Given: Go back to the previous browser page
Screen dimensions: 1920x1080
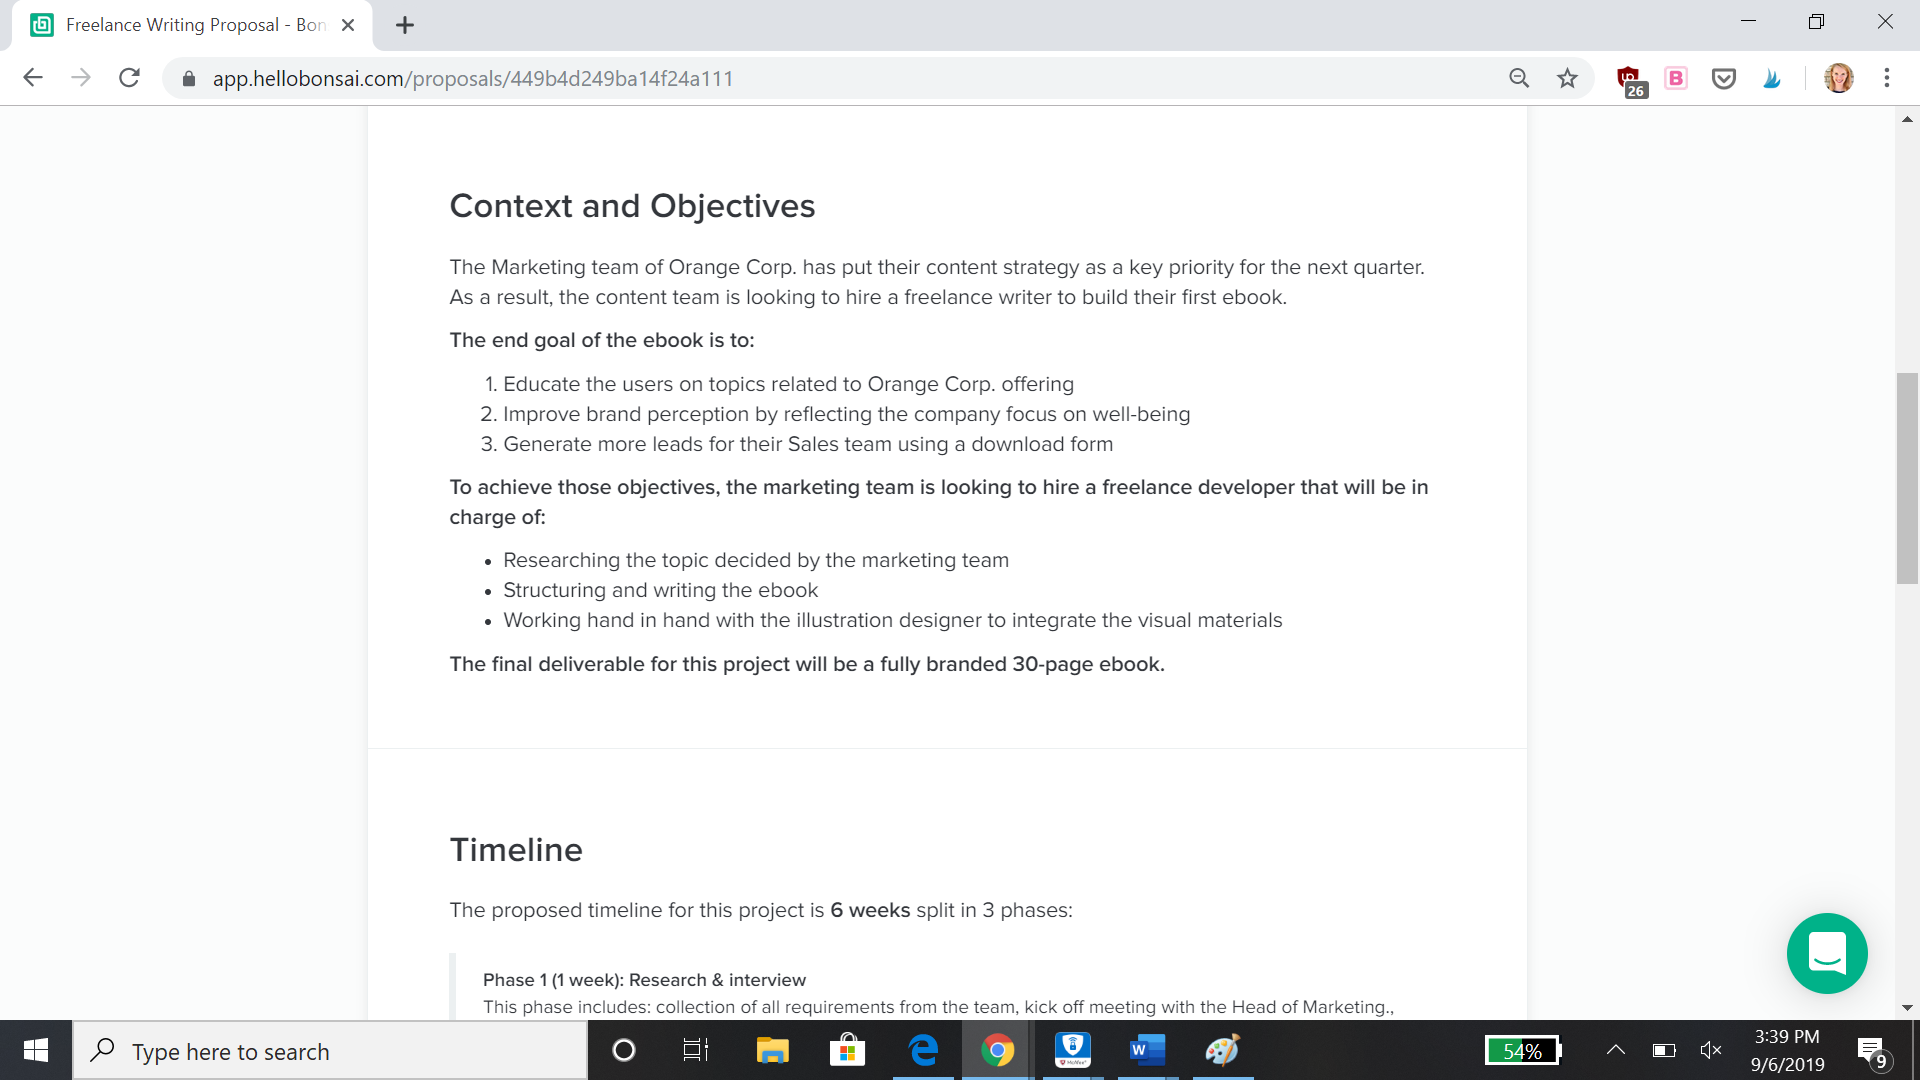Looking at the screenshot, I should tap(33, 78).
